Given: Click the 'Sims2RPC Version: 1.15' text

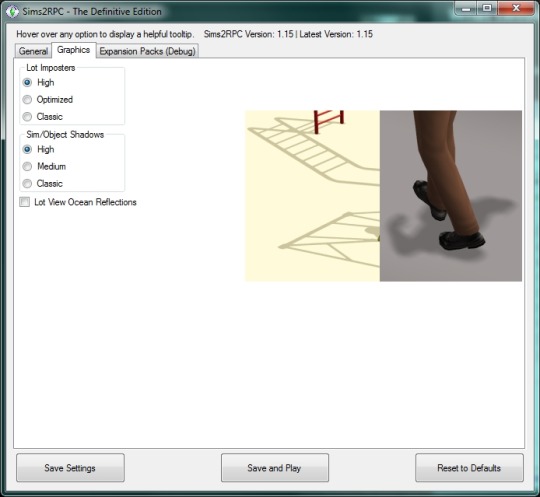Looking at the screenshot, I should tap(249, 34).
